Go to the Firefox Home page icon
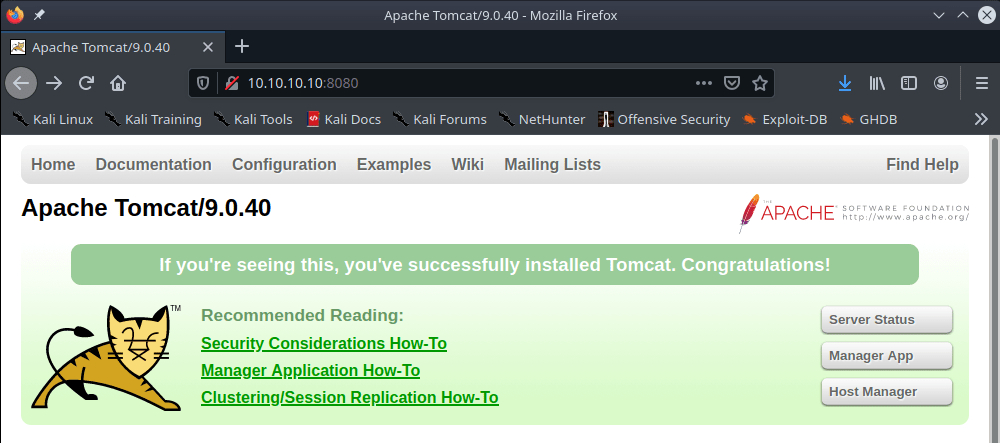 [x=118, y=83]
